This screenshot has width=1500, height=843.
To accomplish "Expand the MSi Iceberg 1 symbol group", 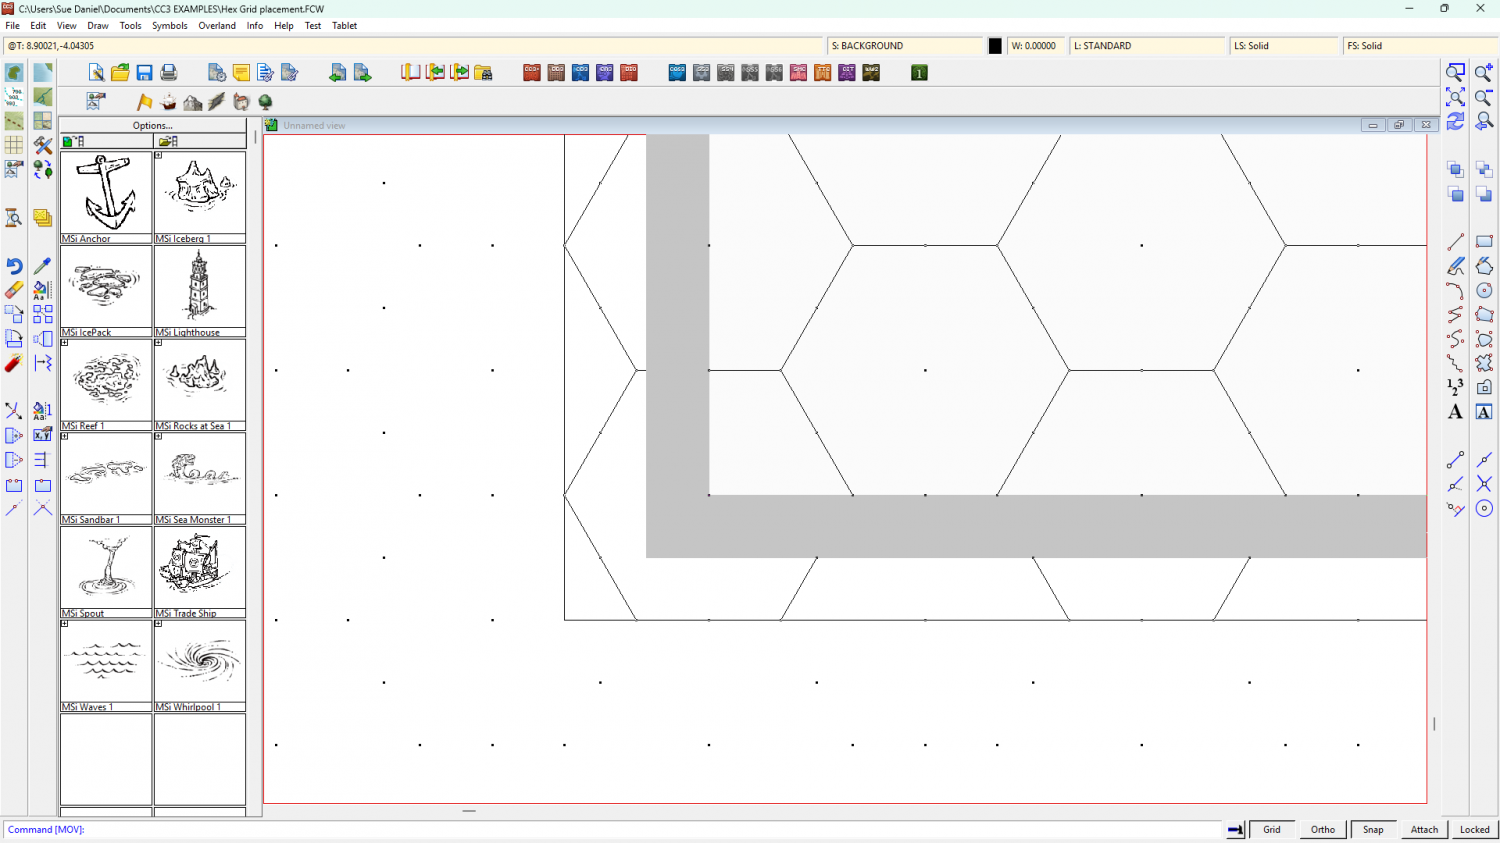I will point(158,155).
